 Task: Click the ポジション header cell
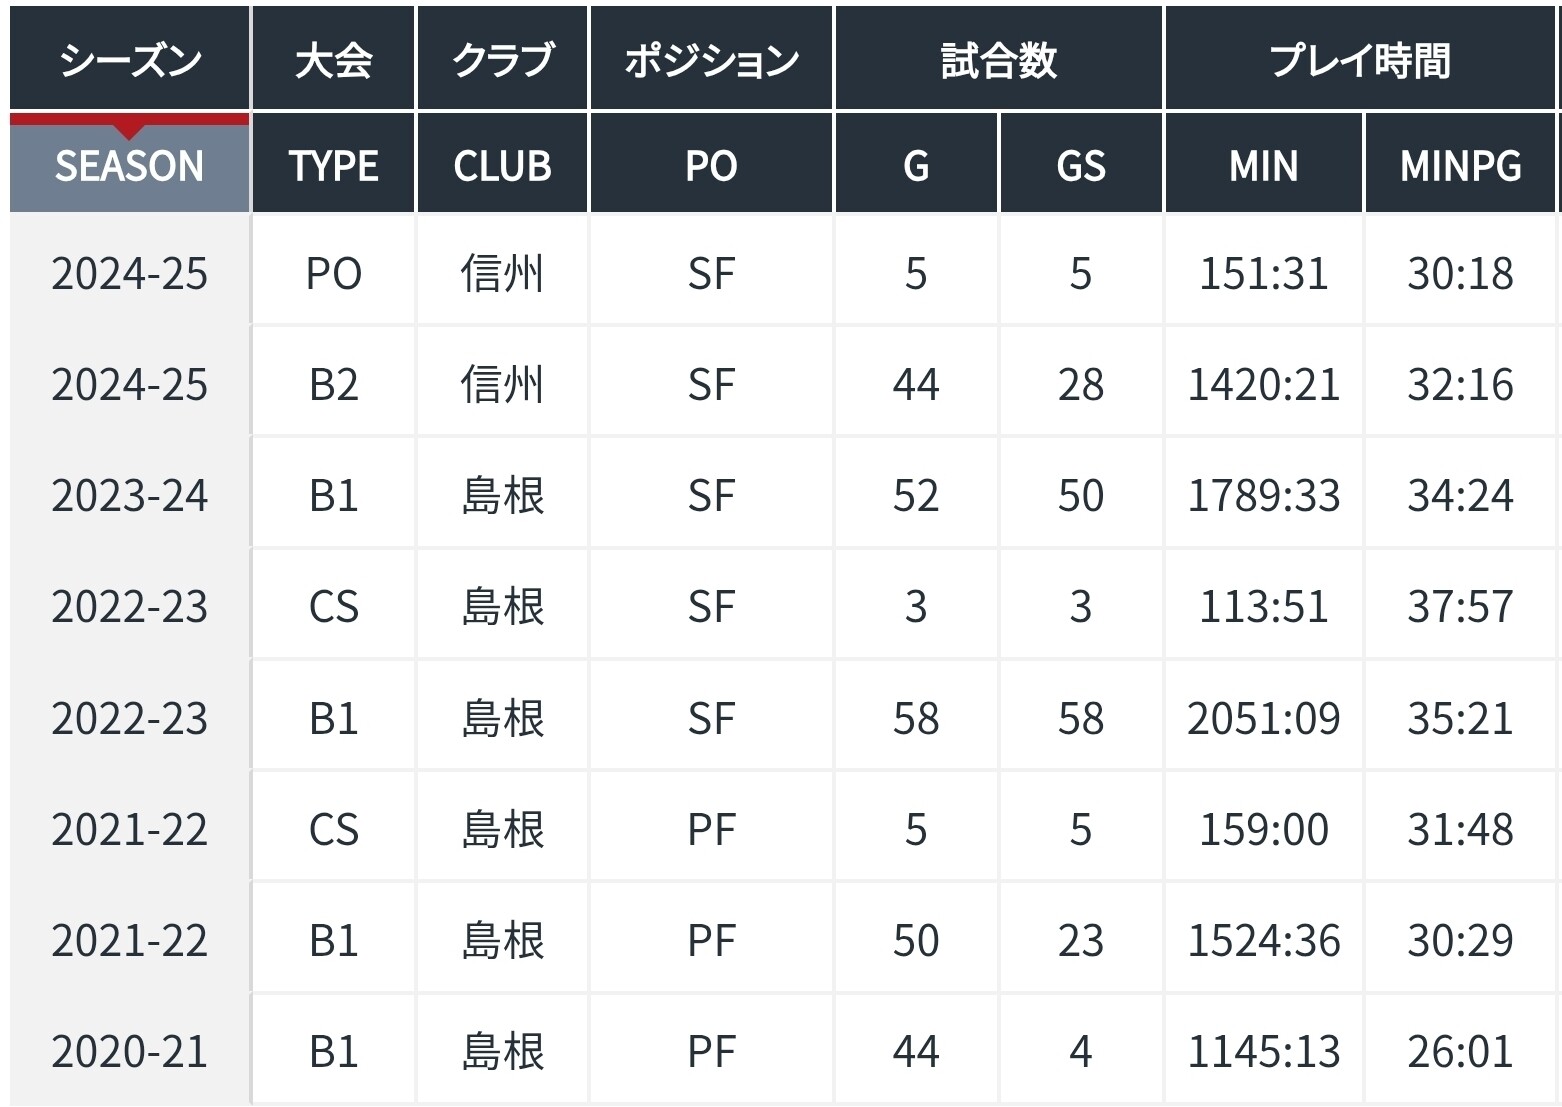pos(711,58)
